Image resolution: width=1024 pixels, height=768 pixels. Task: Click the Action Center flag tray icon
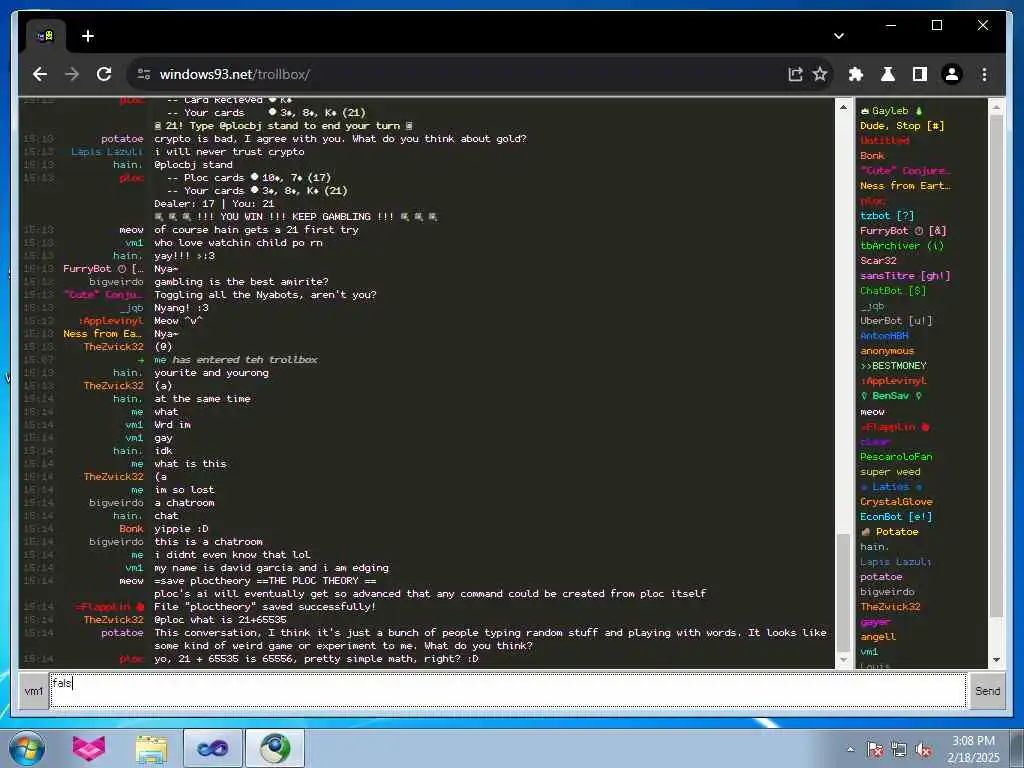(874, 750)
